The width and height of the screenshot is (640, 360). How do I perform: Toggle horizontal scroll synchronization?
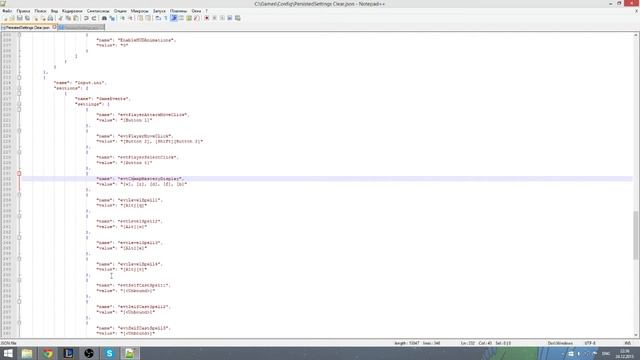click(148, 18)
